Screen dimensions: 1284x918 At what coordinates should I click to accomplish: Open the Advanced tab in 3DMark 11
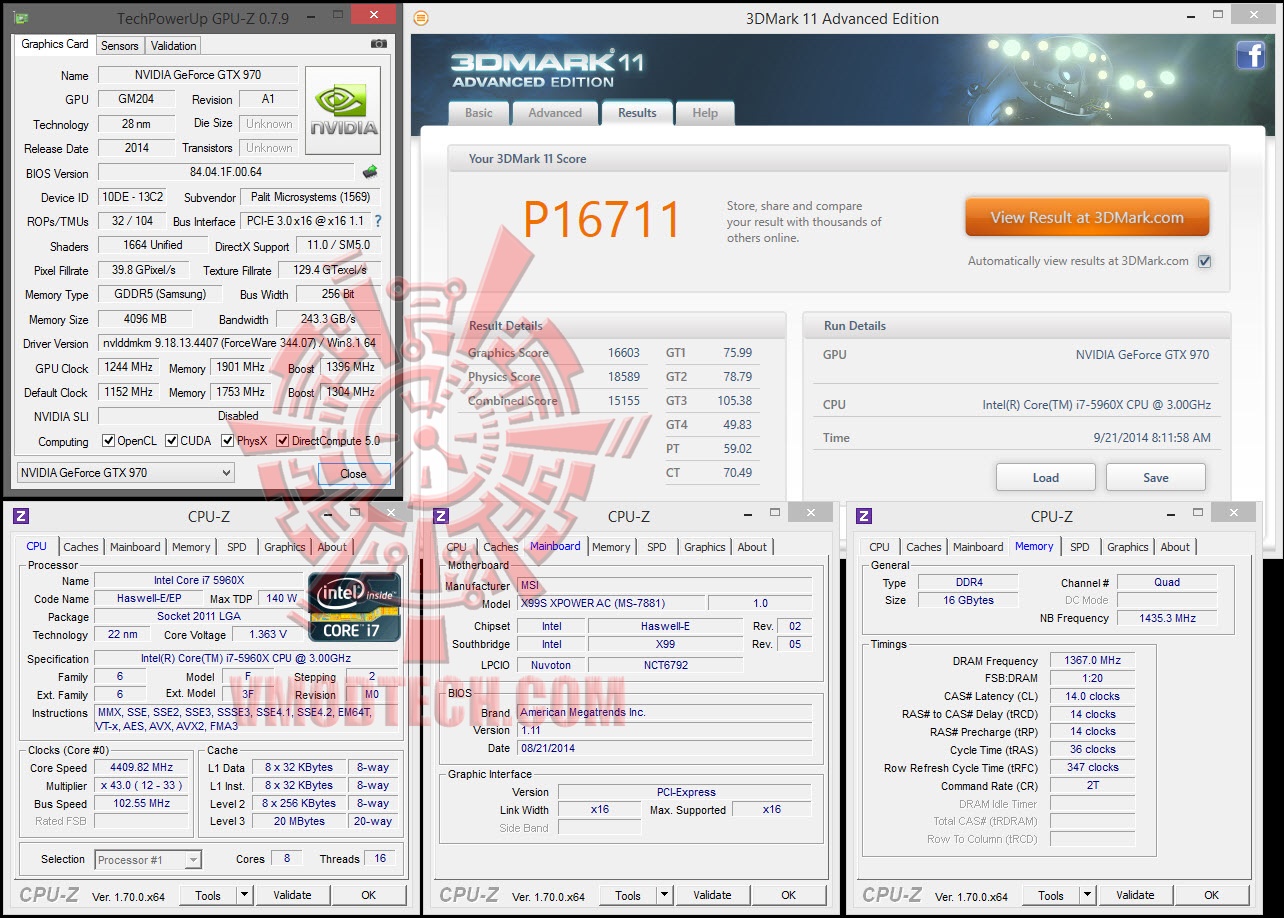coord(555,113)
